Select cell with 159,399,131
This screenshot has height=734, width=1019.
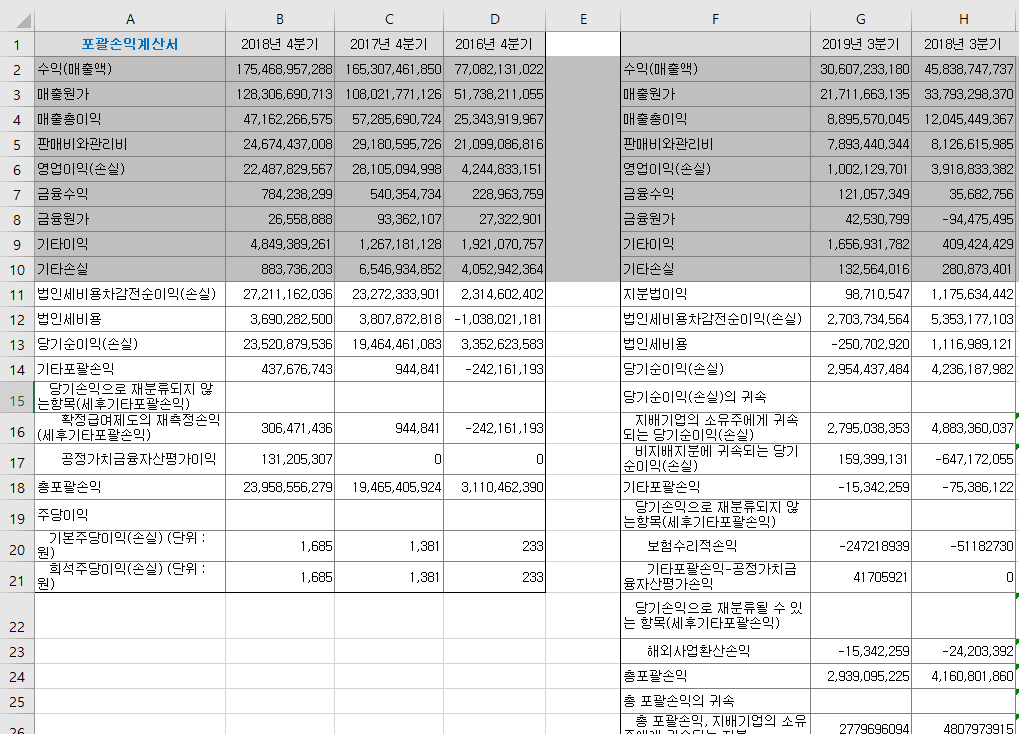(861, 460)
